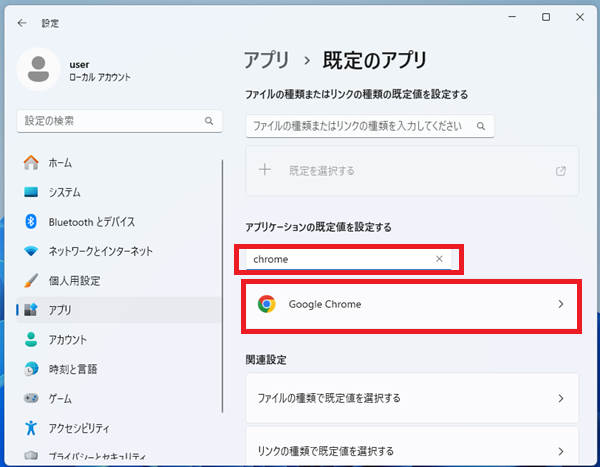Click the personalization paintbrush icon
This screenshot has height=467, width=600.
(x=31, y=281)
